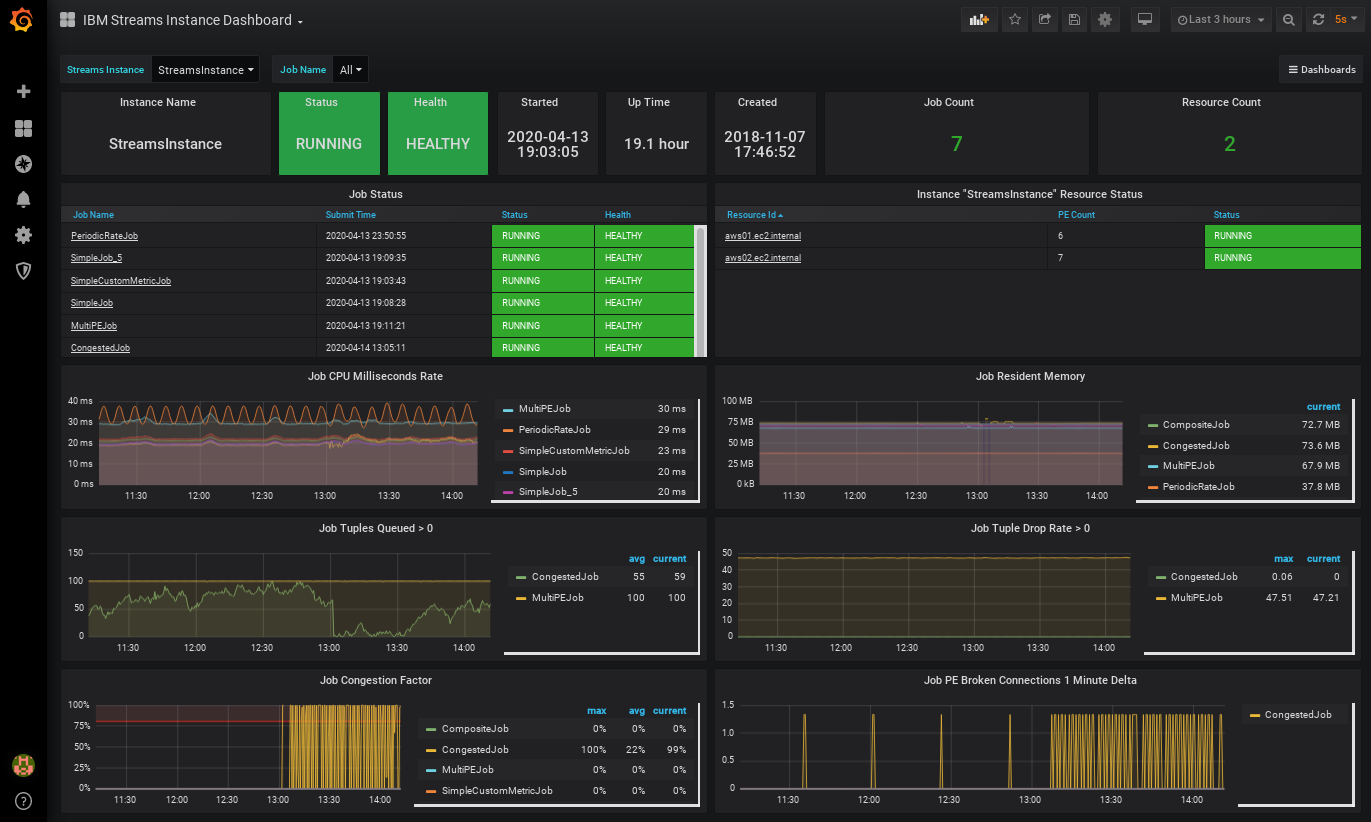
Task: Toggle MultiPEJob series in CPU Rate legend
Action: coord(543,409)
